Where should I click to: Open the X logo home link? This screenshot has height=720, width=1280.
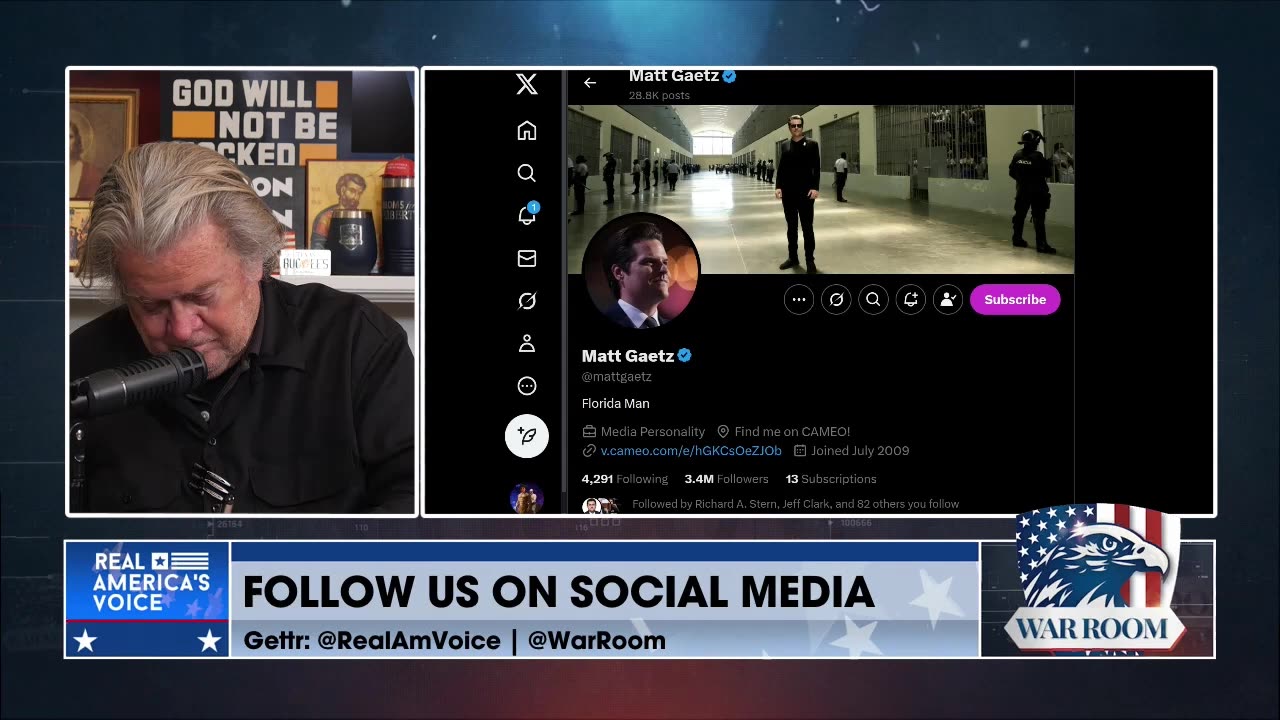point(527,84)
